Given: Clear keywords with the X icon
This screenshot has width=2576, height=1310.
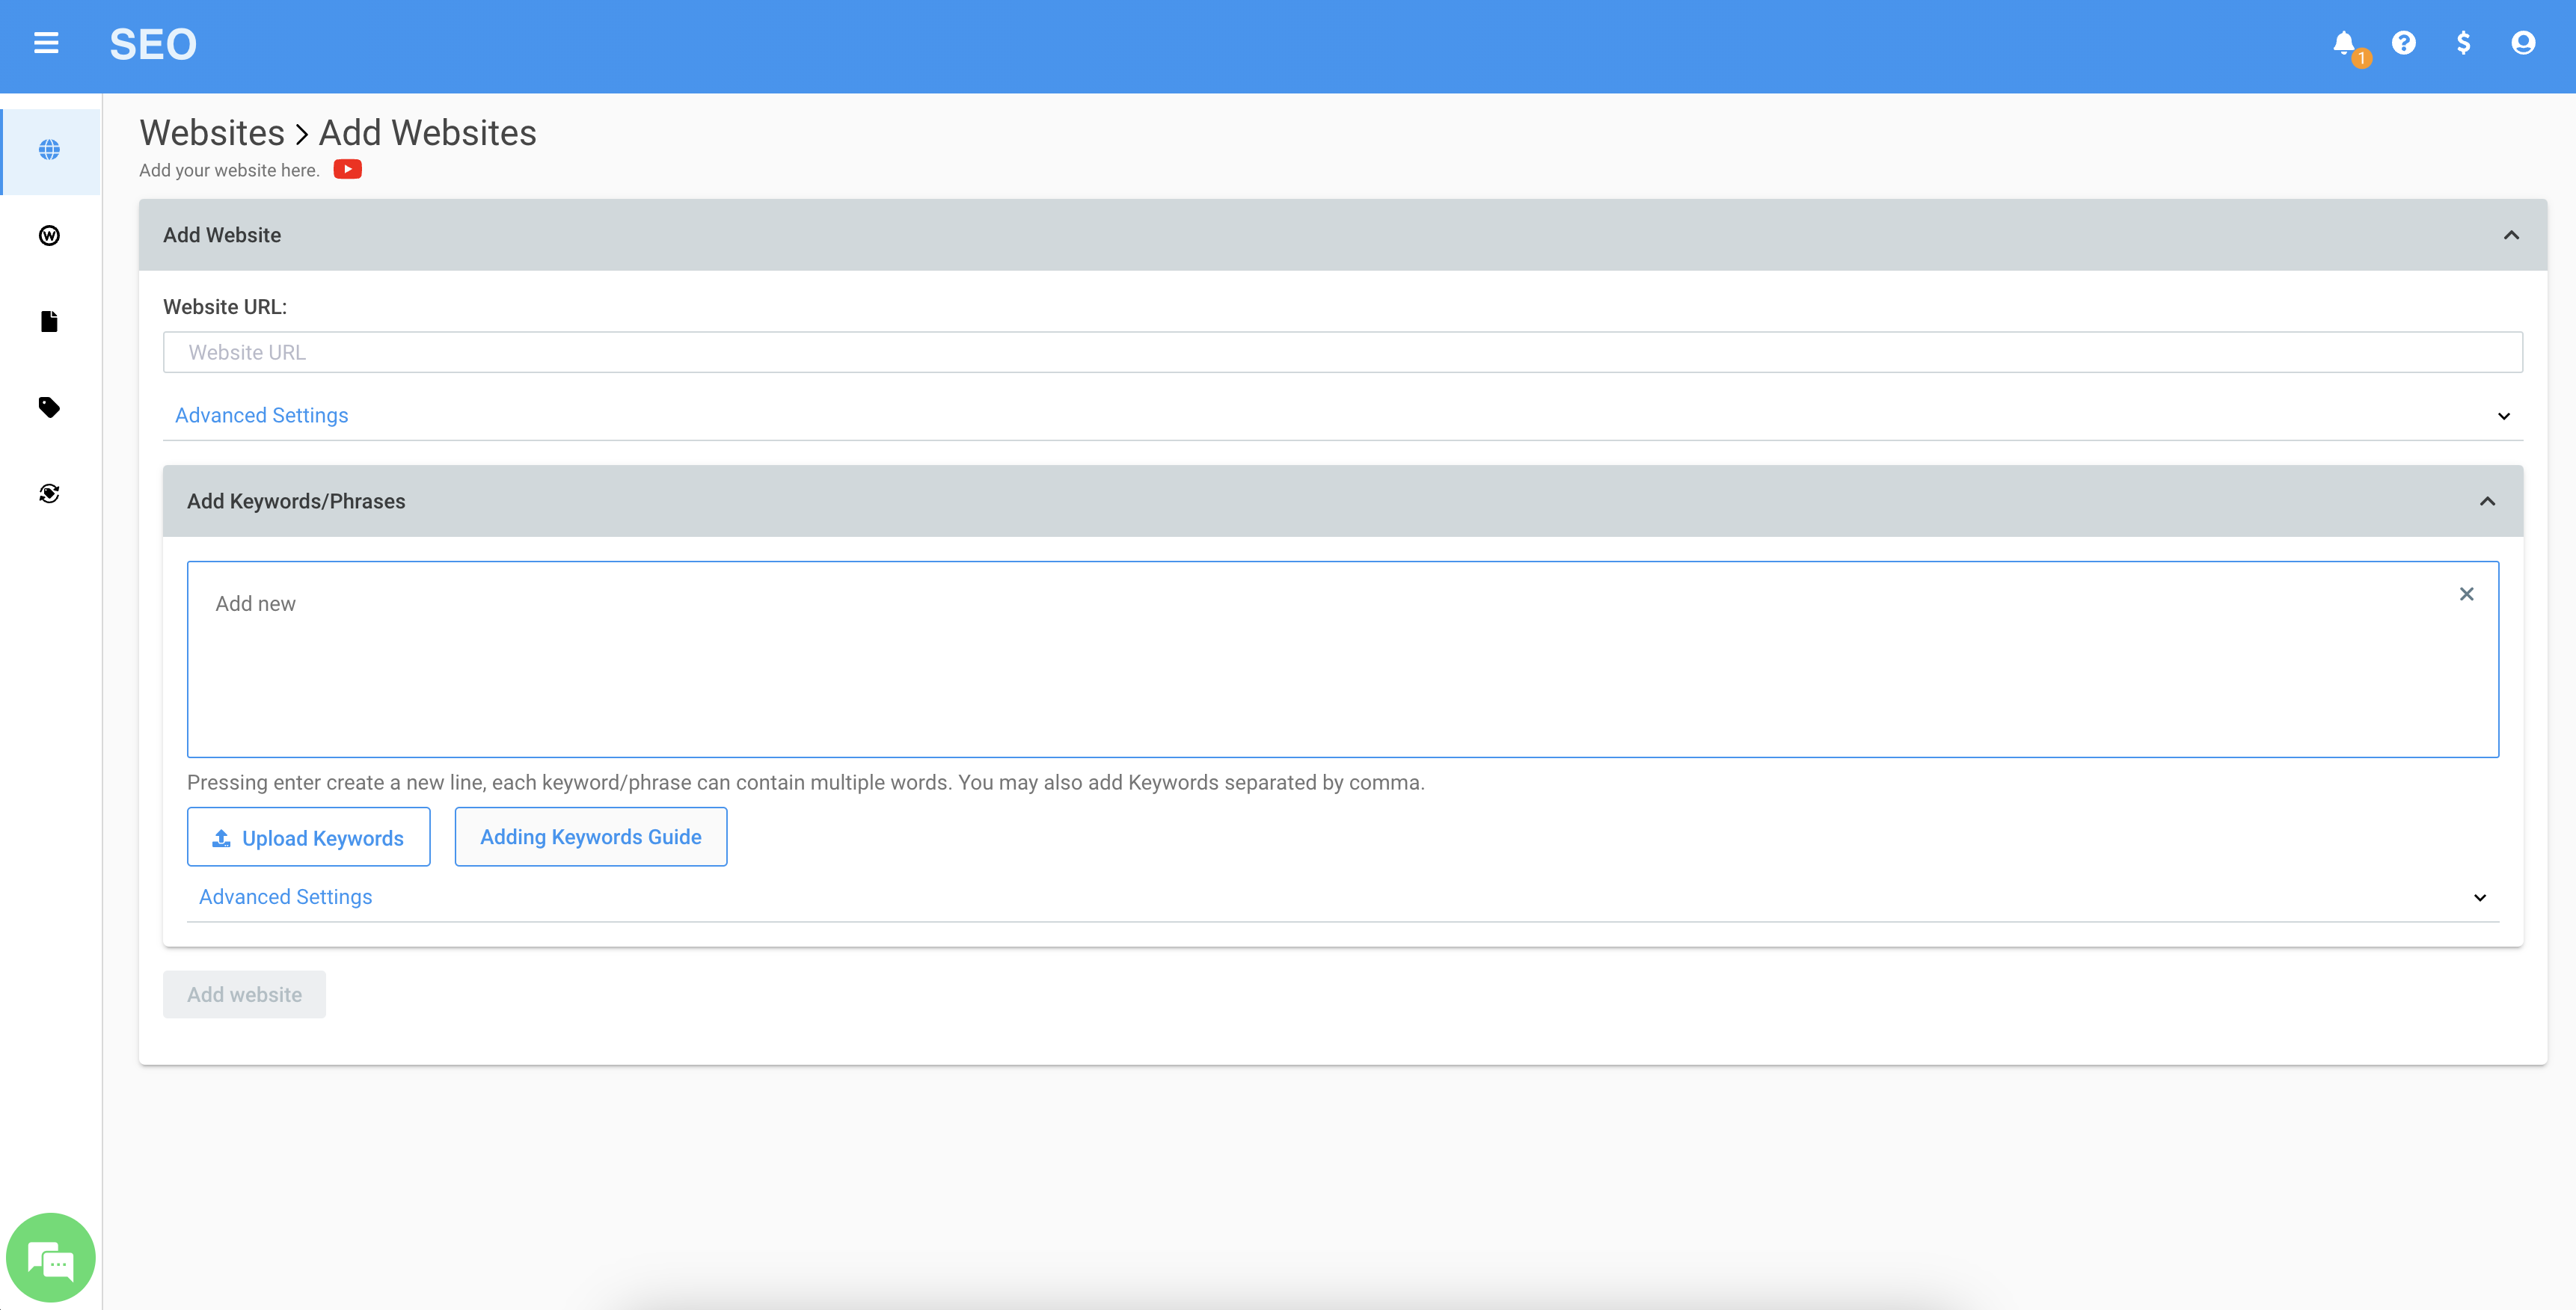Looking at the screenshot, I should (2467, 594).
